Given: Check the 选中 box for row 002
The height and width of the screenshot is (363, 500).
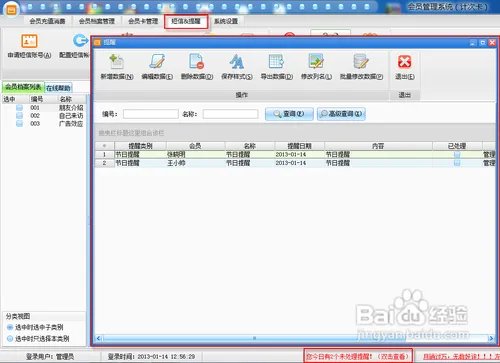Looking at the screenshot, I should click(x=19, y=115).
